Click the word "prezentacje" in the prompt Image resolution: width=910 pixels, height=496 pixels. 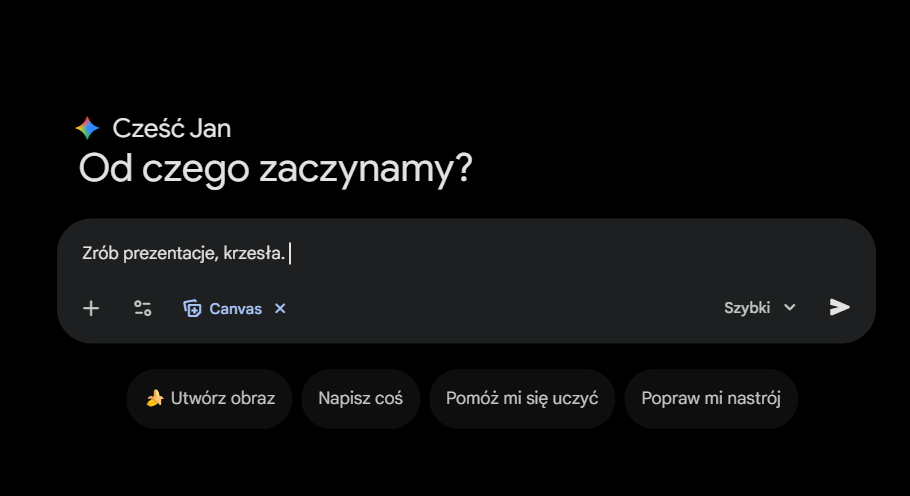[169, 254]
